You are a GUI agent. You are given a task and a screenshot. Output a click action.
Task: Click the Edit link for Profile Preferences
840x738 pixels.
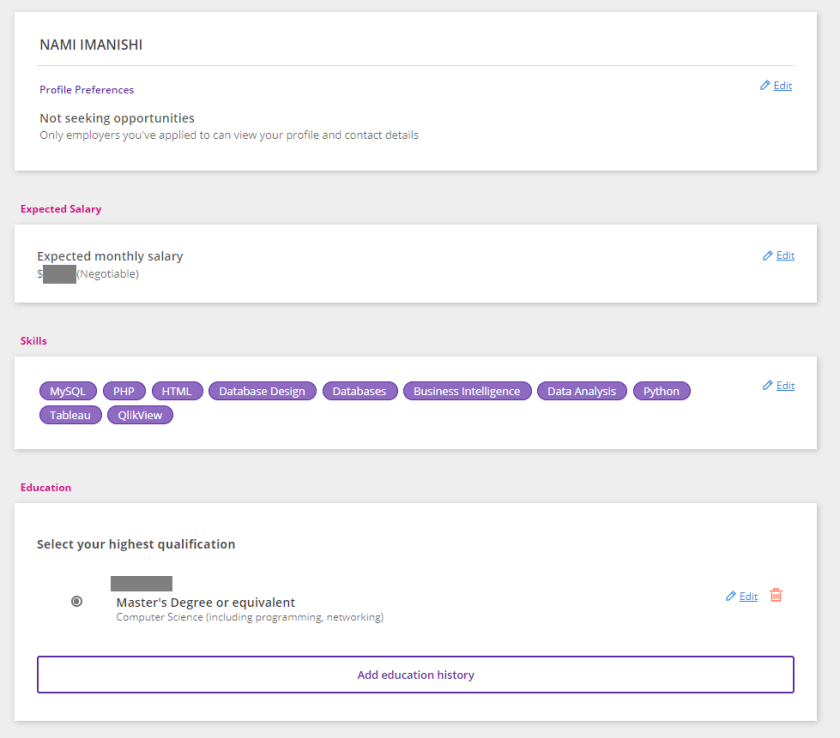782,86
